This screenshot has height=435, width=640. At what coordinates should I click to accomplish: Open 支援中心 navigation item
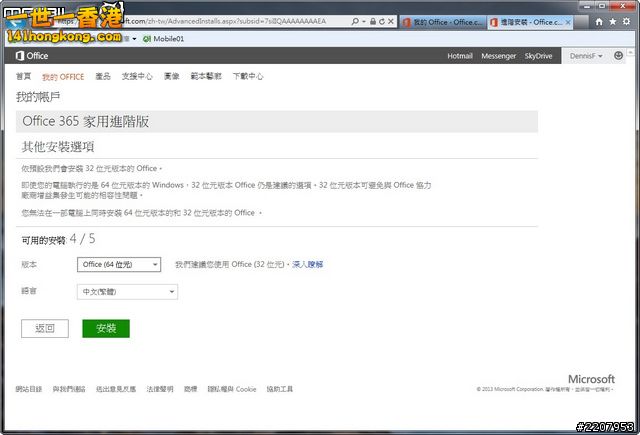click(137, 76)
